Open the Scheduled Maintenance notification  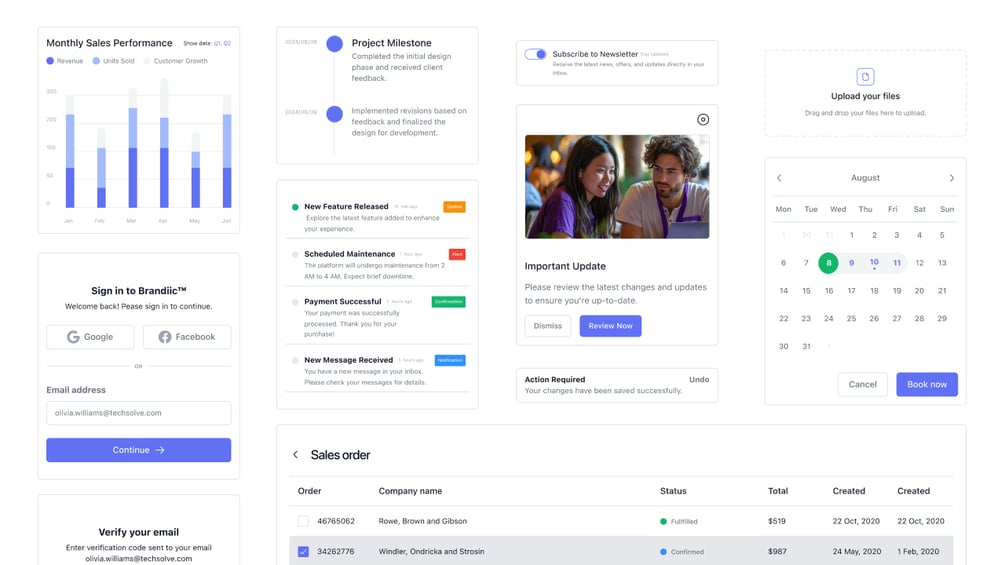(x=378, y=265)
